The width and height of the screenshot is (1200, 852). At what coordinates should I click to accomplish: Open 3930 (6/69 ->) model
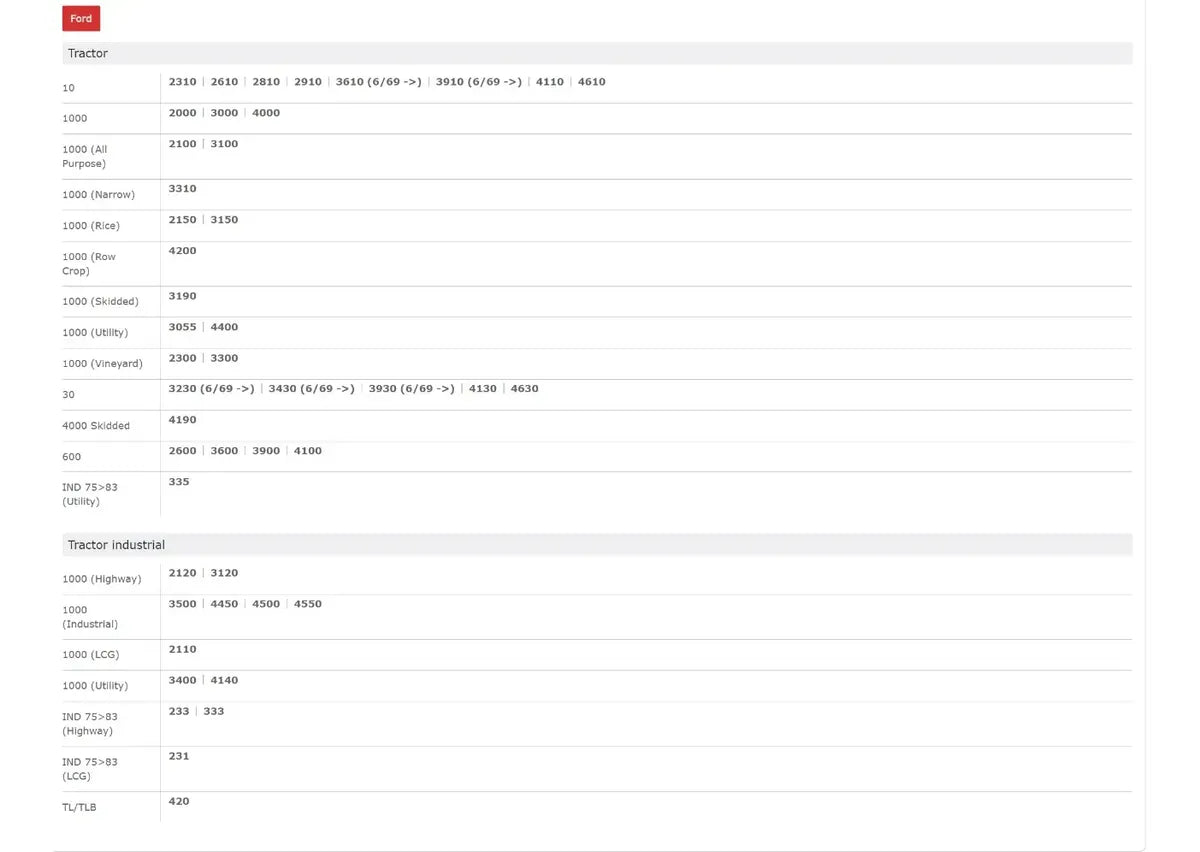click(x=412, y=389)
